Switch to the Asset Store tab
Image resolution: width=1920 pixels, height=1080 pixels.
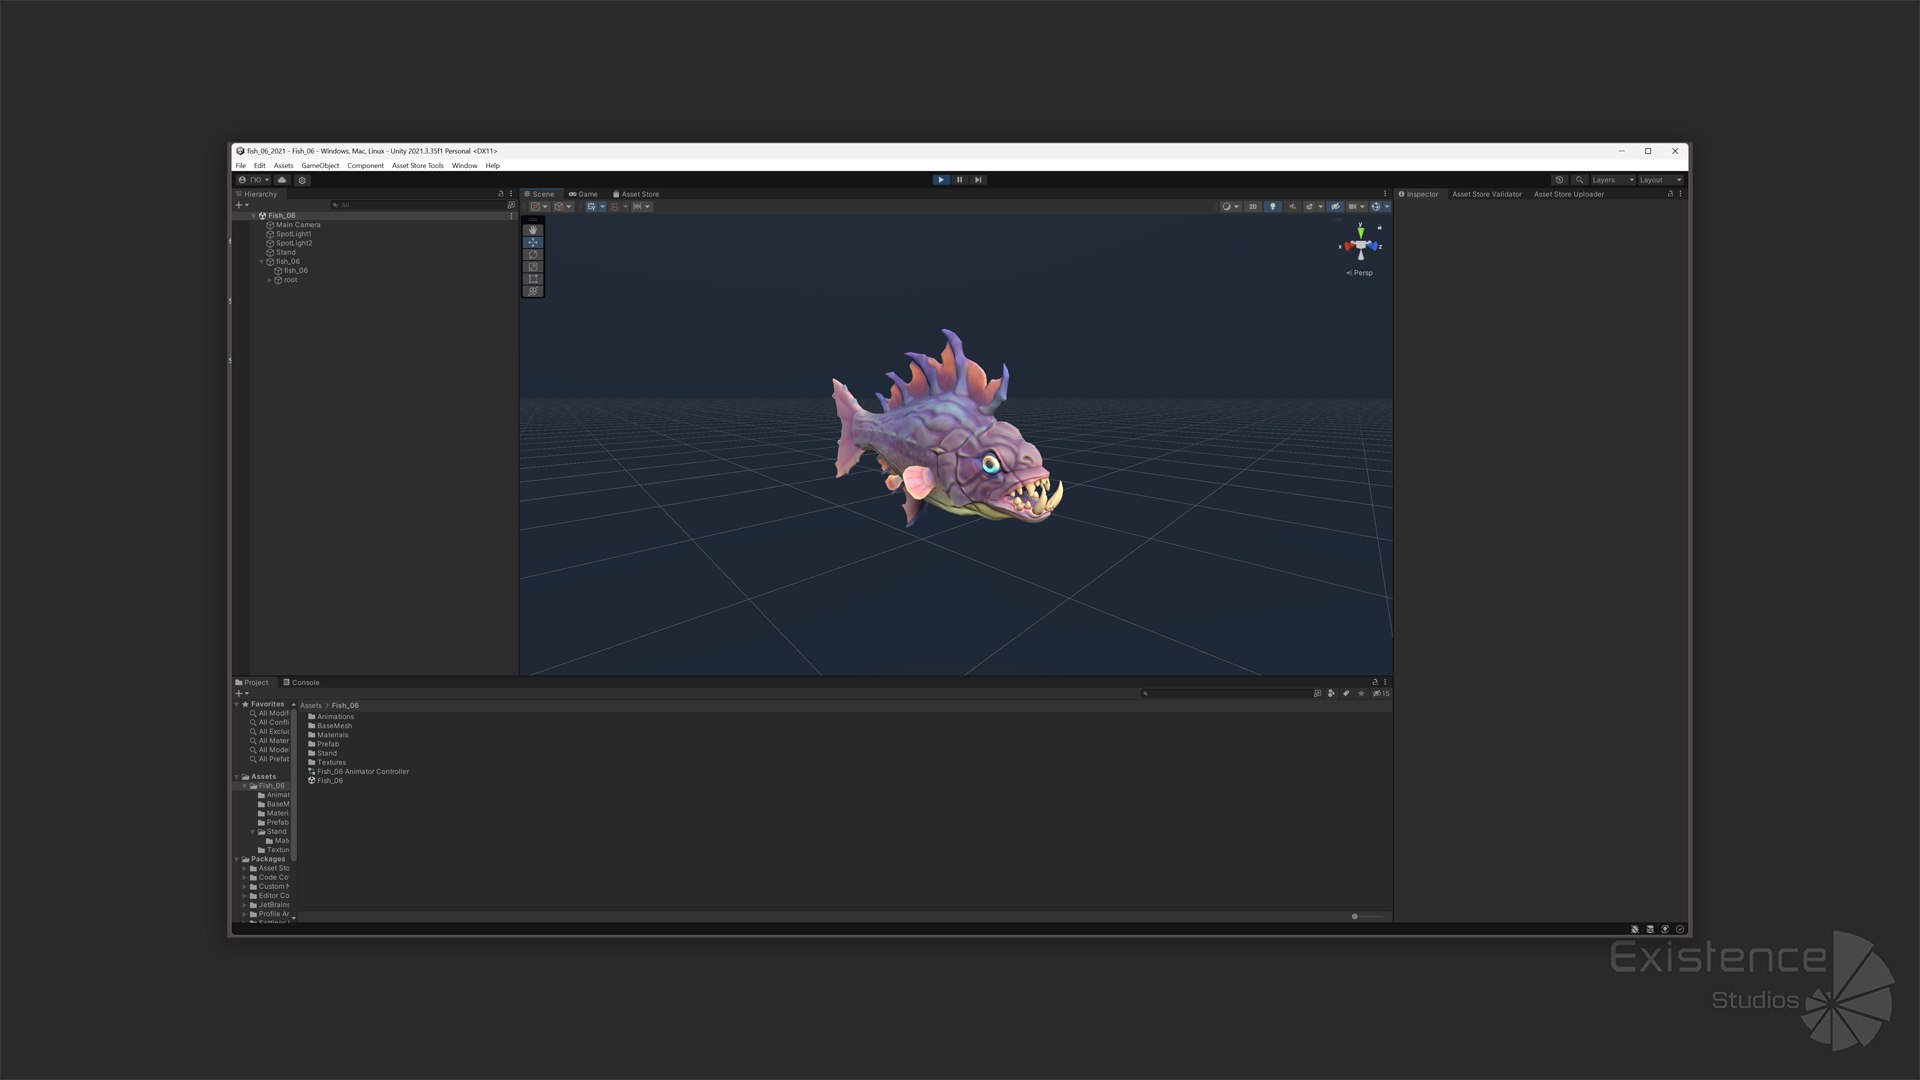click(x=636, y=194)
